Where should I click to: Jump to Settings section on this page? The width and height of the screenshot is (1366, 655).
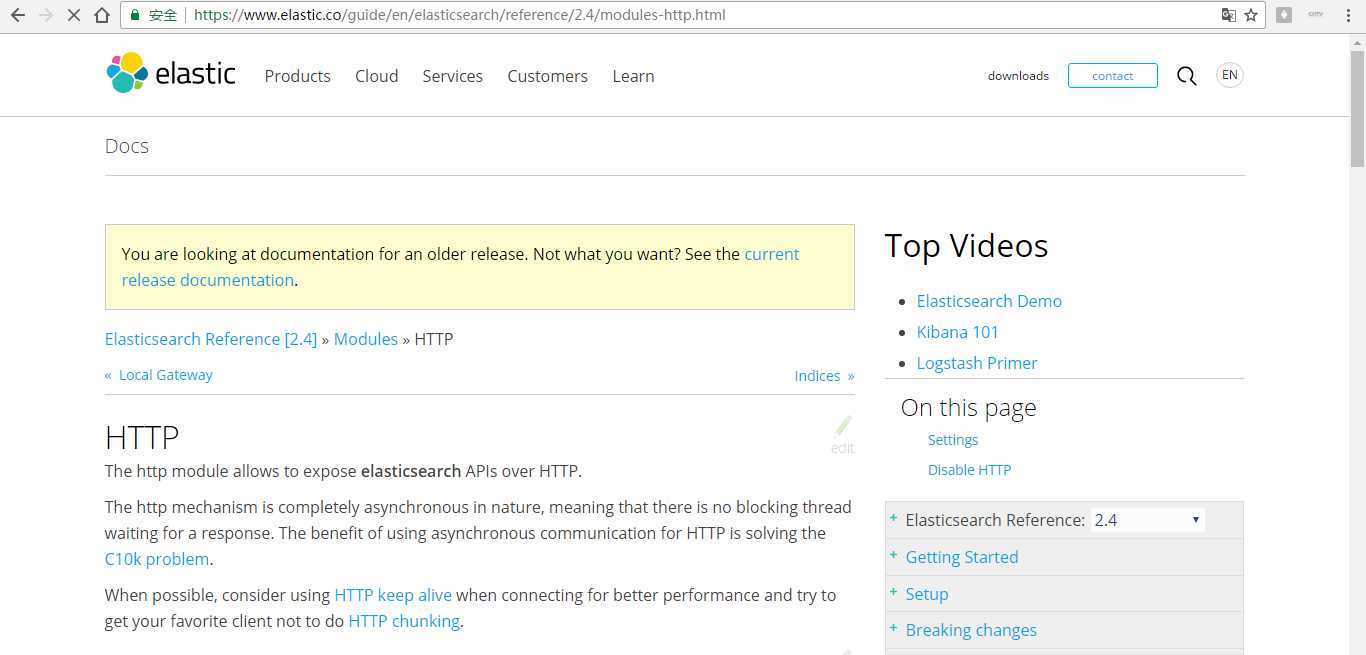953,440
